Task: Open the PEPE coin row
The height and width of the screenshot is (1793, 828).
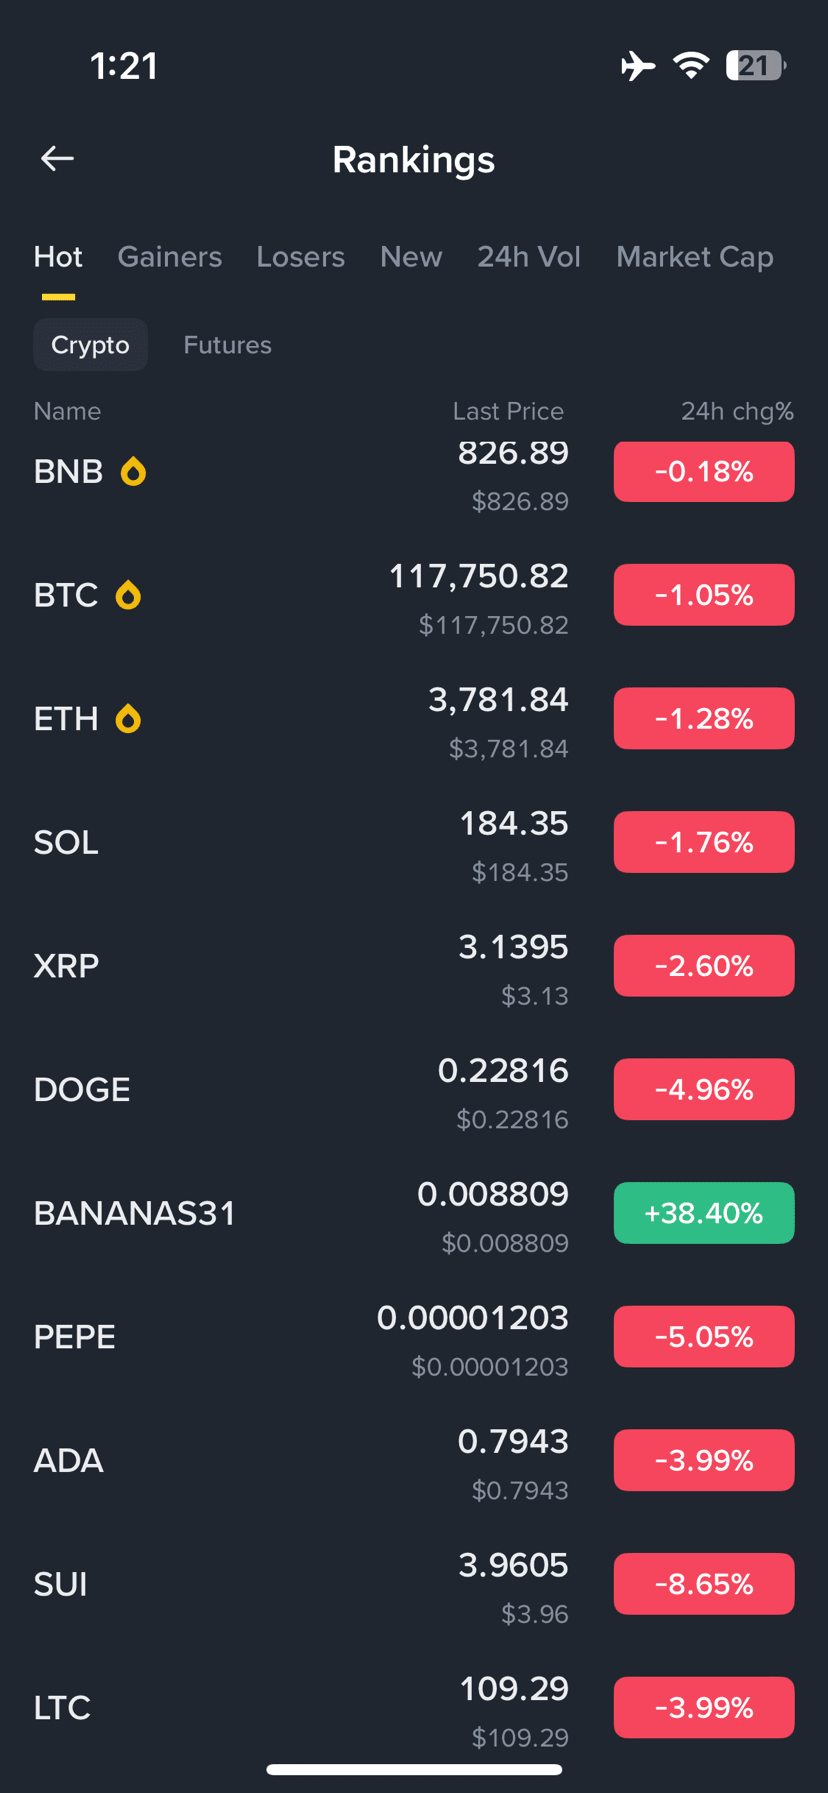Action: click(414, 1337)
